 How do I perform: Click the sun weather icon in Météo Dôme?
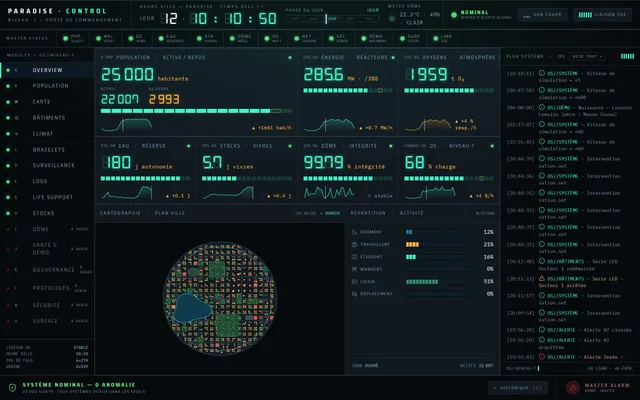[x=392, y=19]
